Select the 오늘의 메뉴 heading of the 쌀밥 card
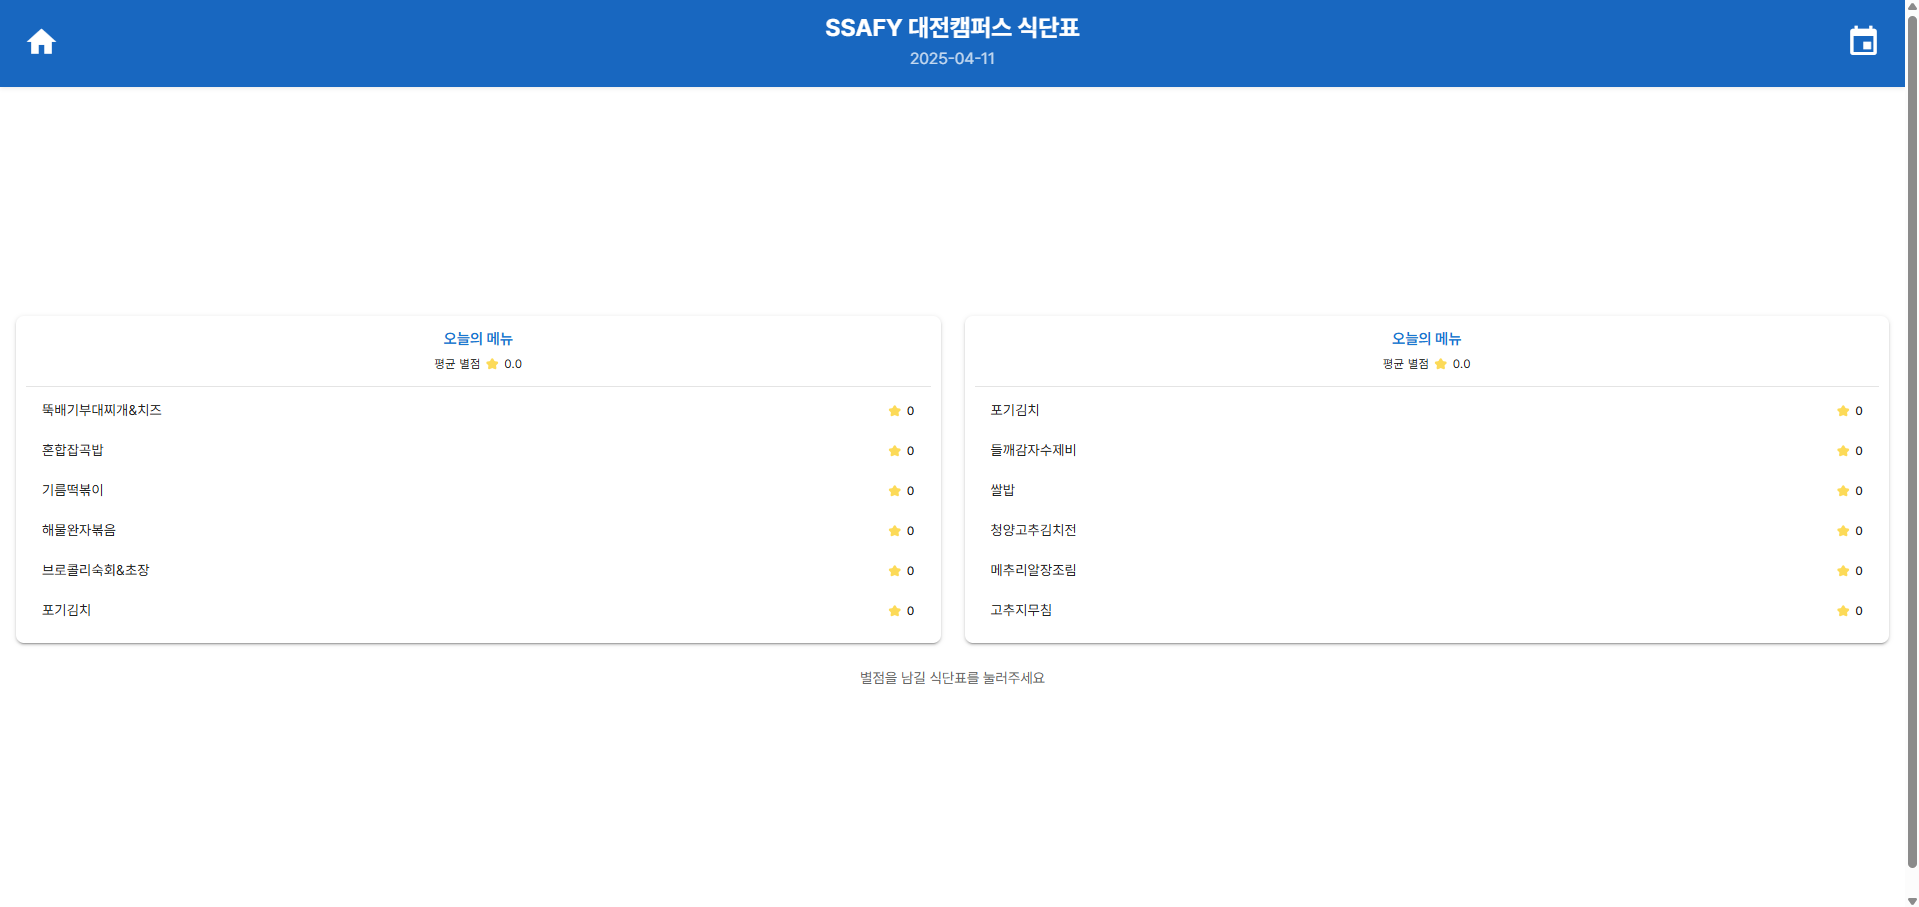Image resolution: width=1919 pixels, height=907 pixels. (1426, 339)
